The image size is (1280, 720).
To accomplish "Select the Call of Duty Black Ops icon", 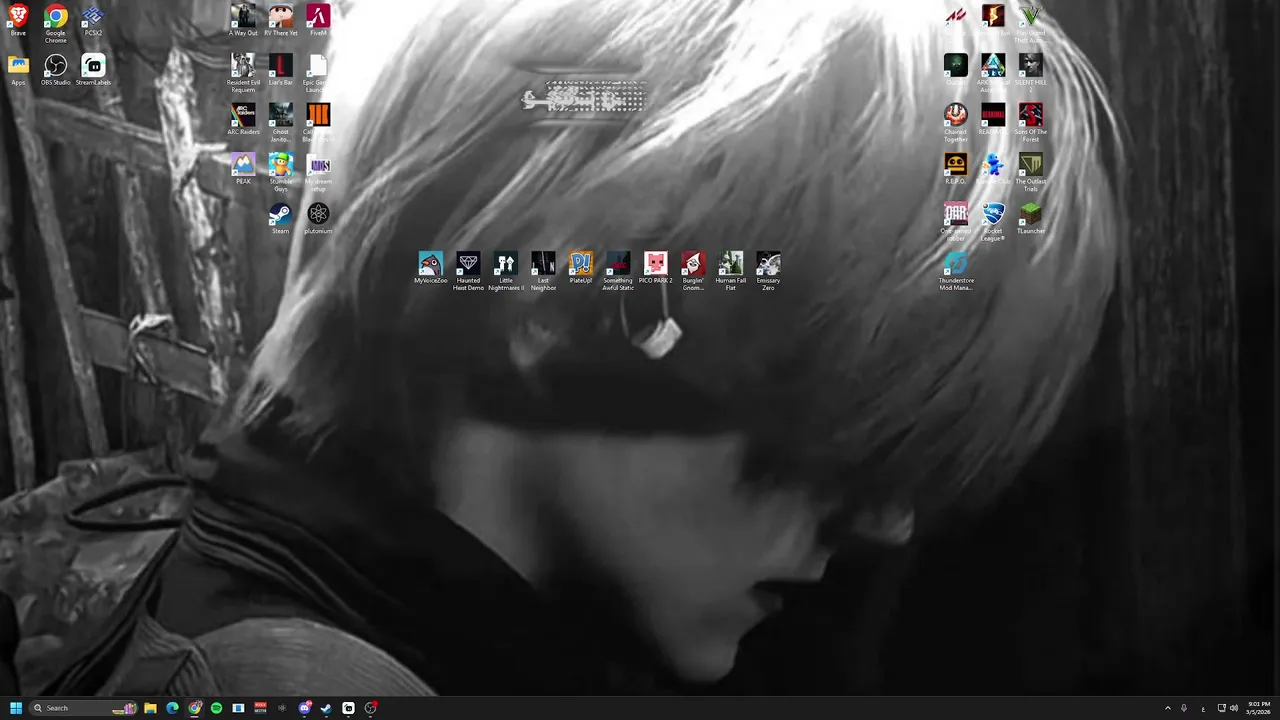I will pos(318,124).
